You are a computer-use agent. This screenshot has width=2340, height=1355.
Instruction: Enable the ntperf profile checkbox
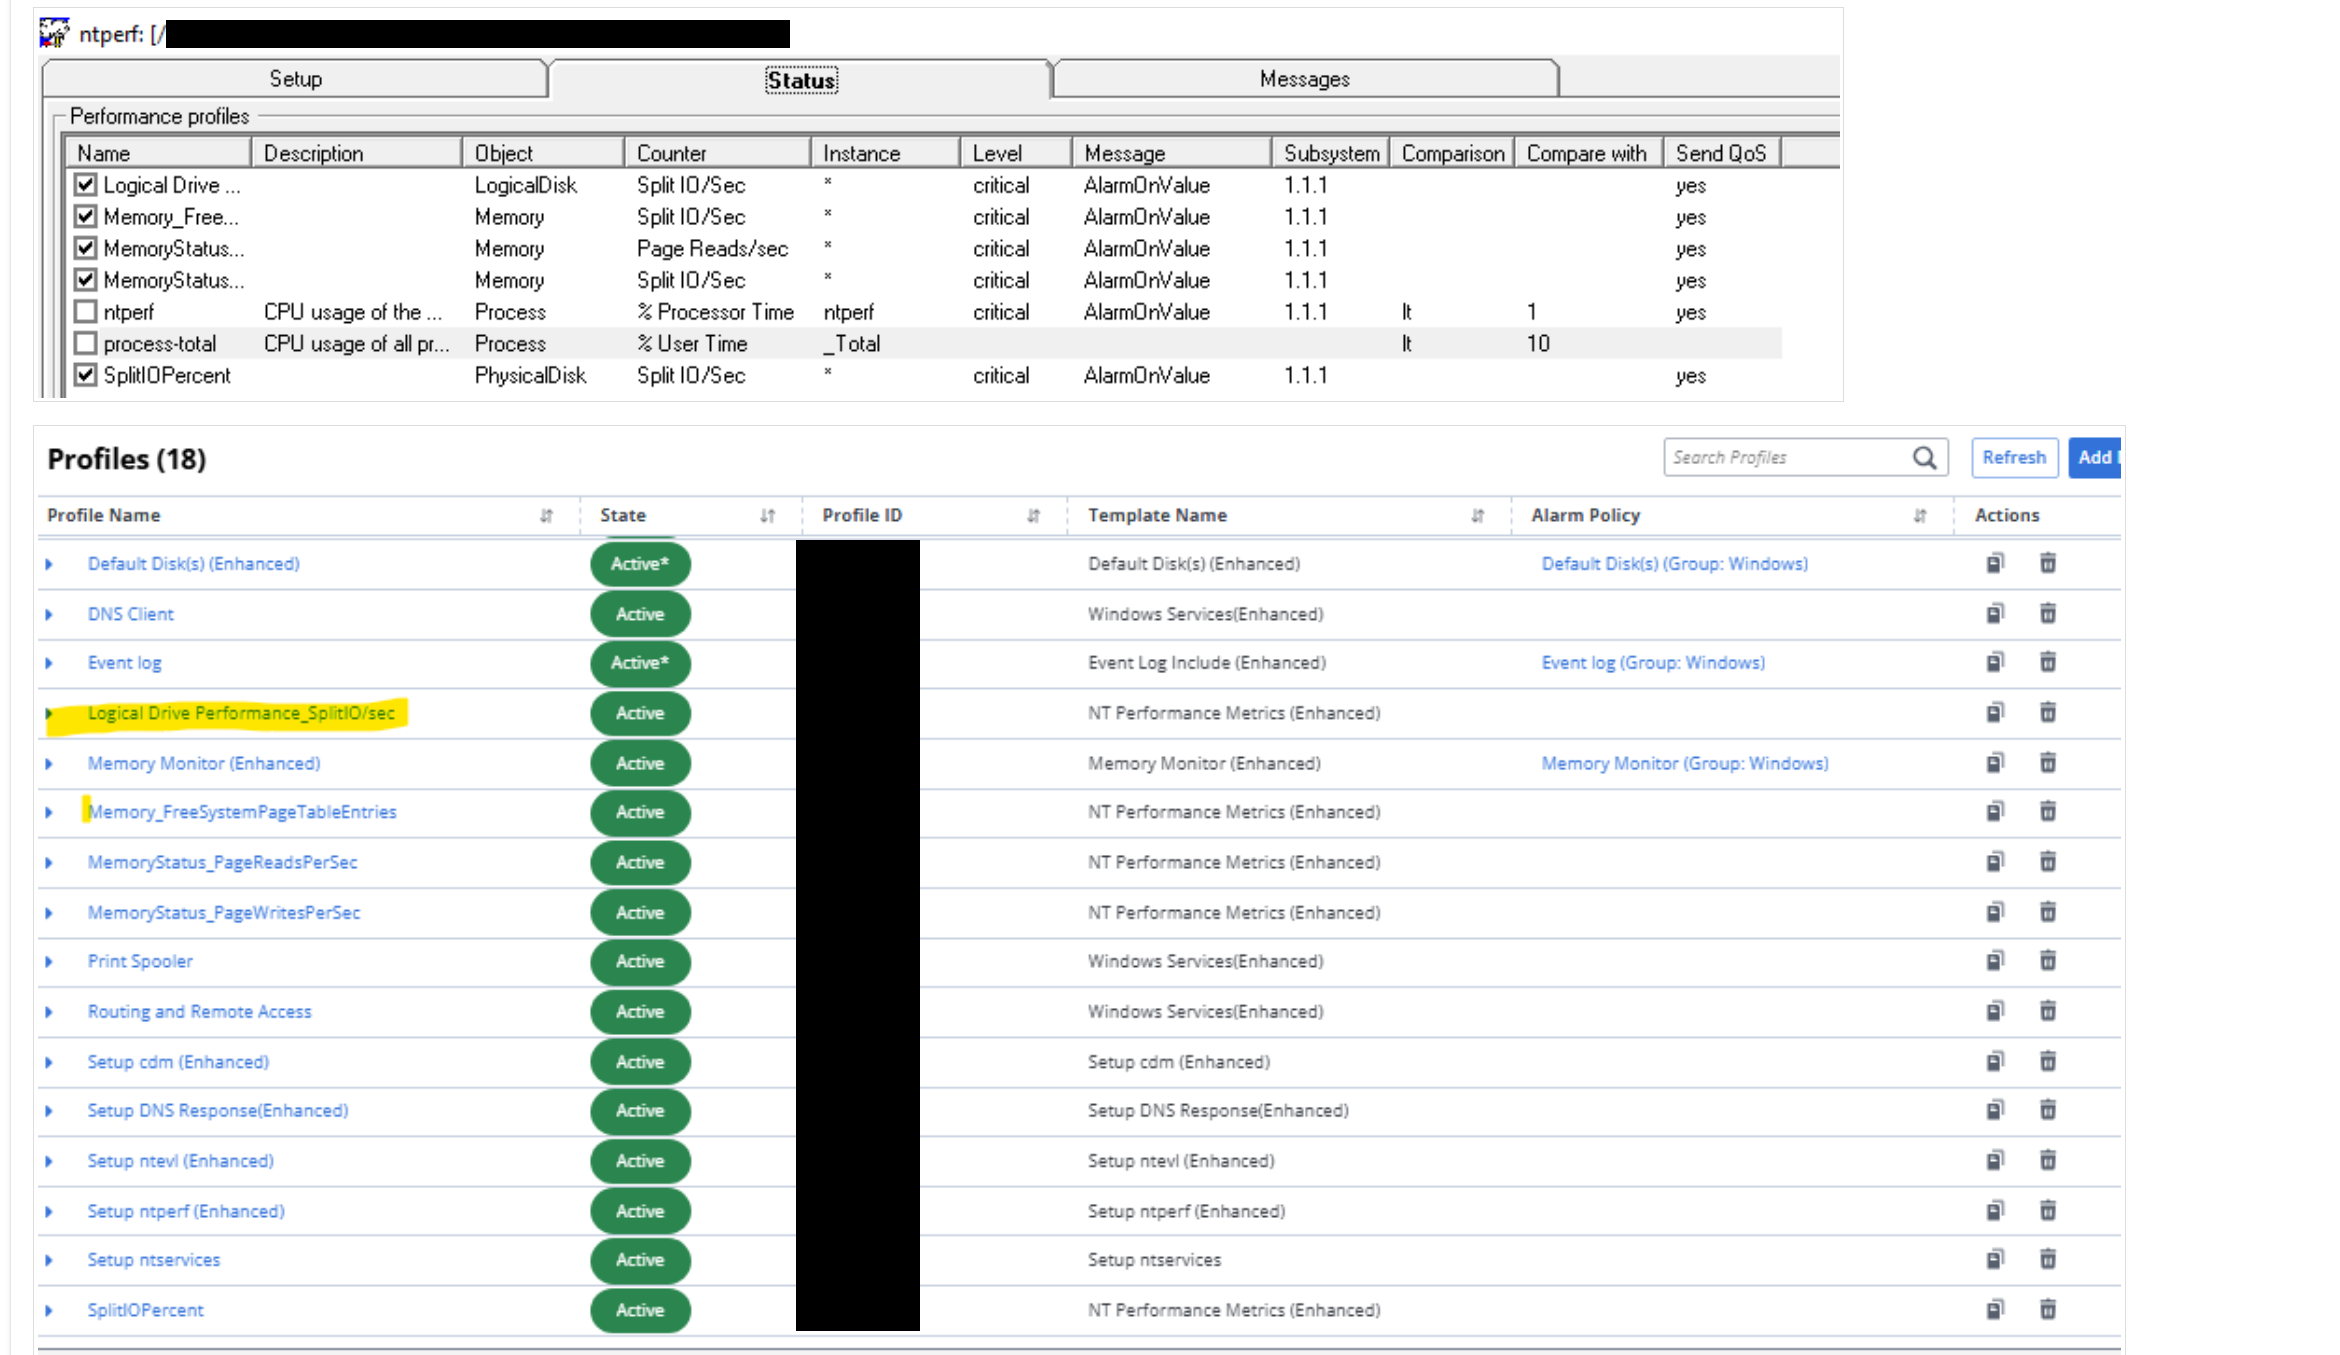coord(86,312)
